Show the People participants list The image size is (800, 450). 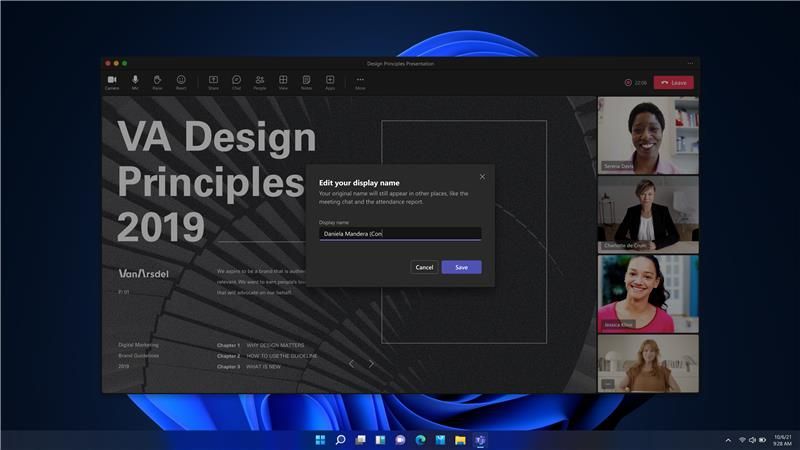pos(260,82)
